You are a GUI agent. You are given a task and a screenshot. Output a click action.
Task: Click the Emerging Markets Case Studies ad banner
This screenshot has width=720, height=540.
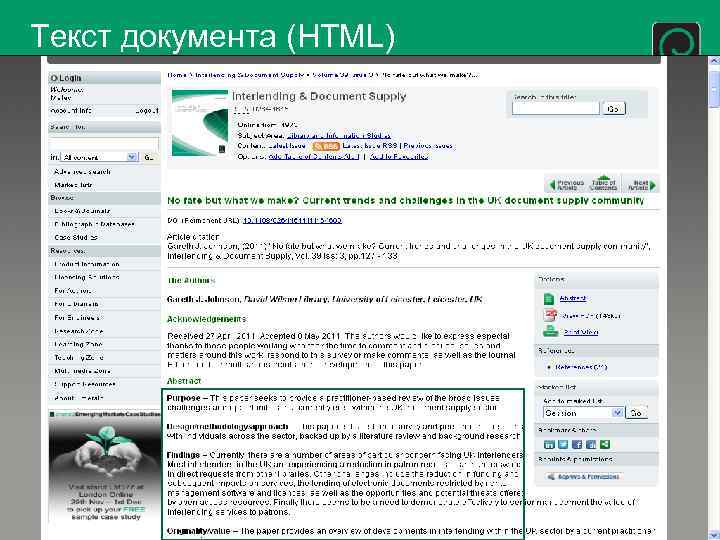105,467
